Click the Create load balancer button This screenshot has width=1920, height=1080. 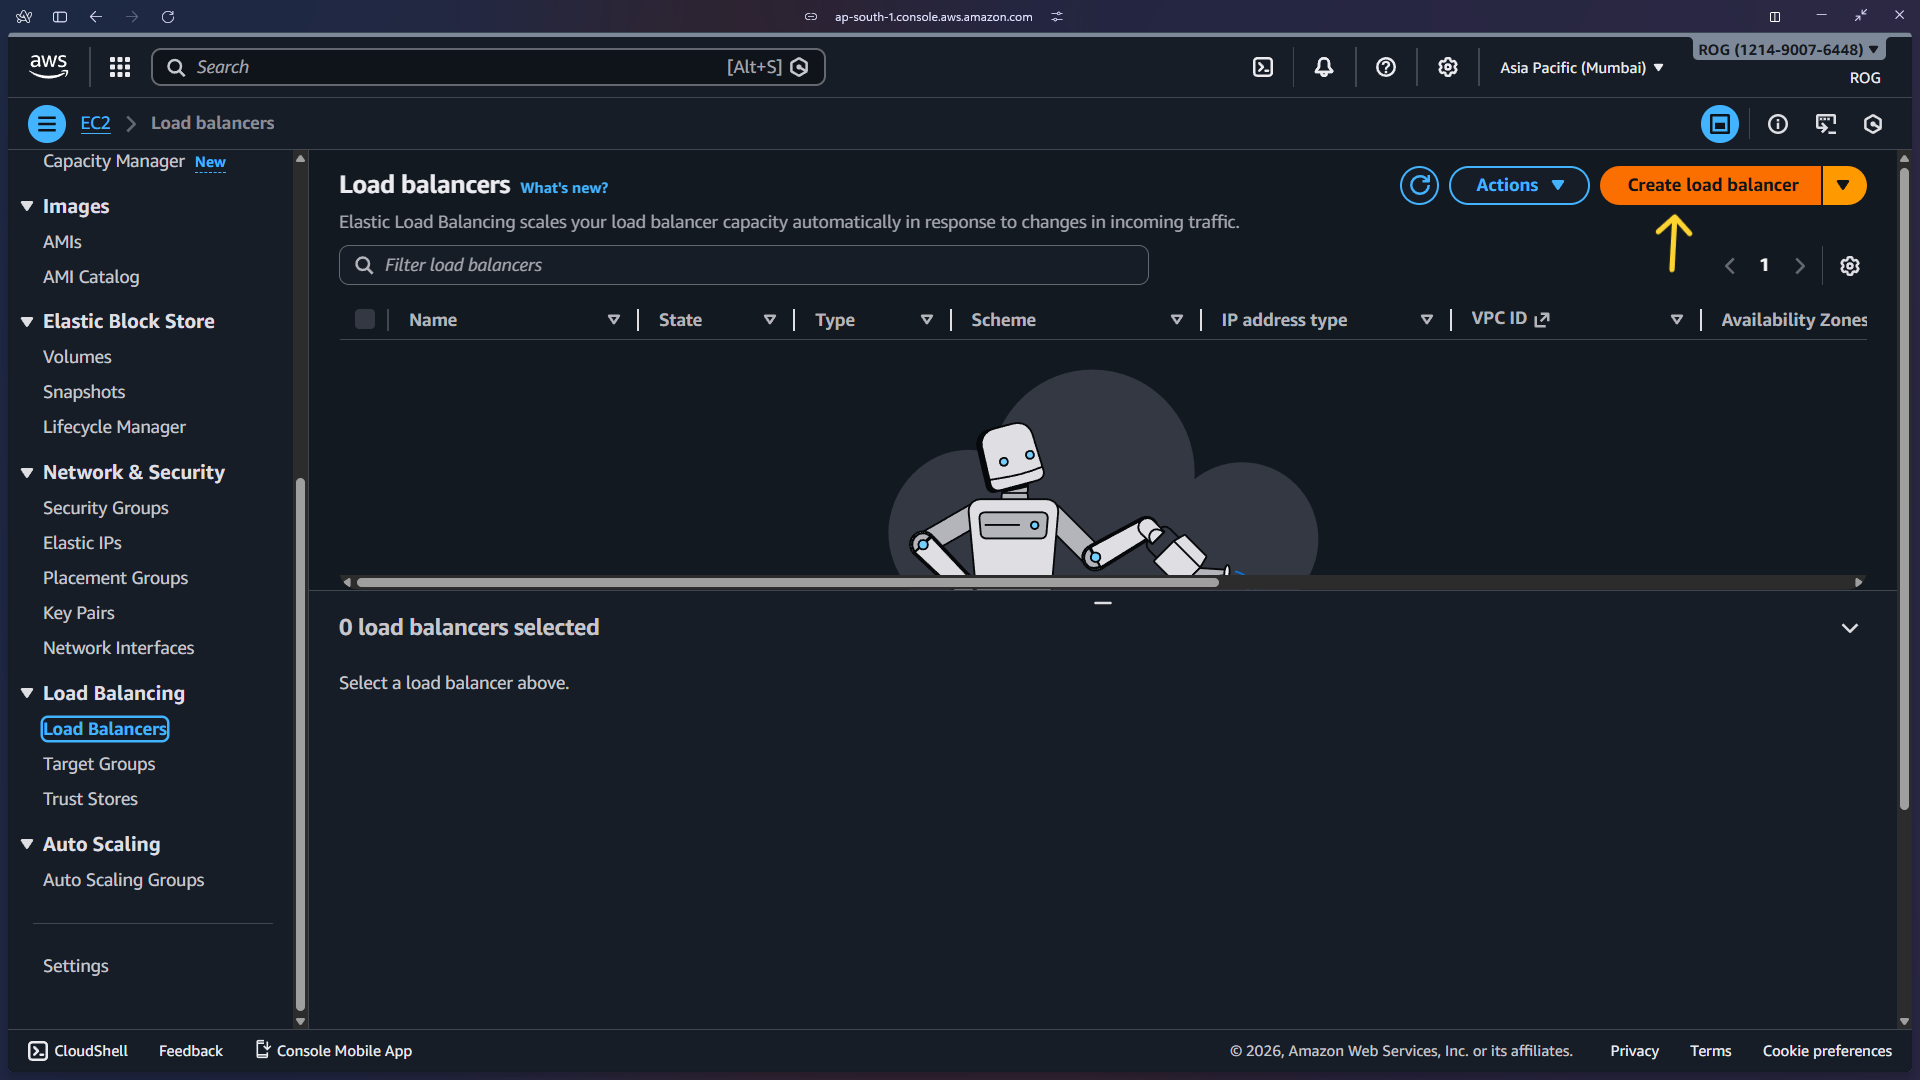click(x=1712, y=185)
